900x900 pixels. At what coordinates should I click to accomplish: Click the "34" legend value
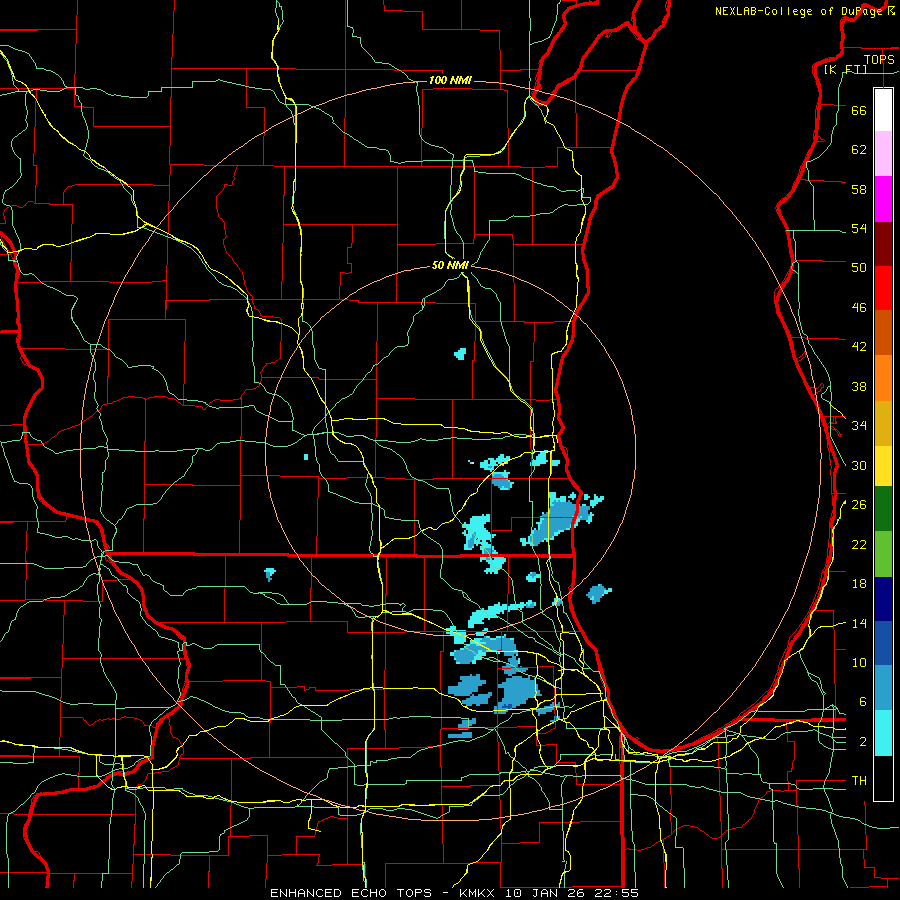(859, 426)
